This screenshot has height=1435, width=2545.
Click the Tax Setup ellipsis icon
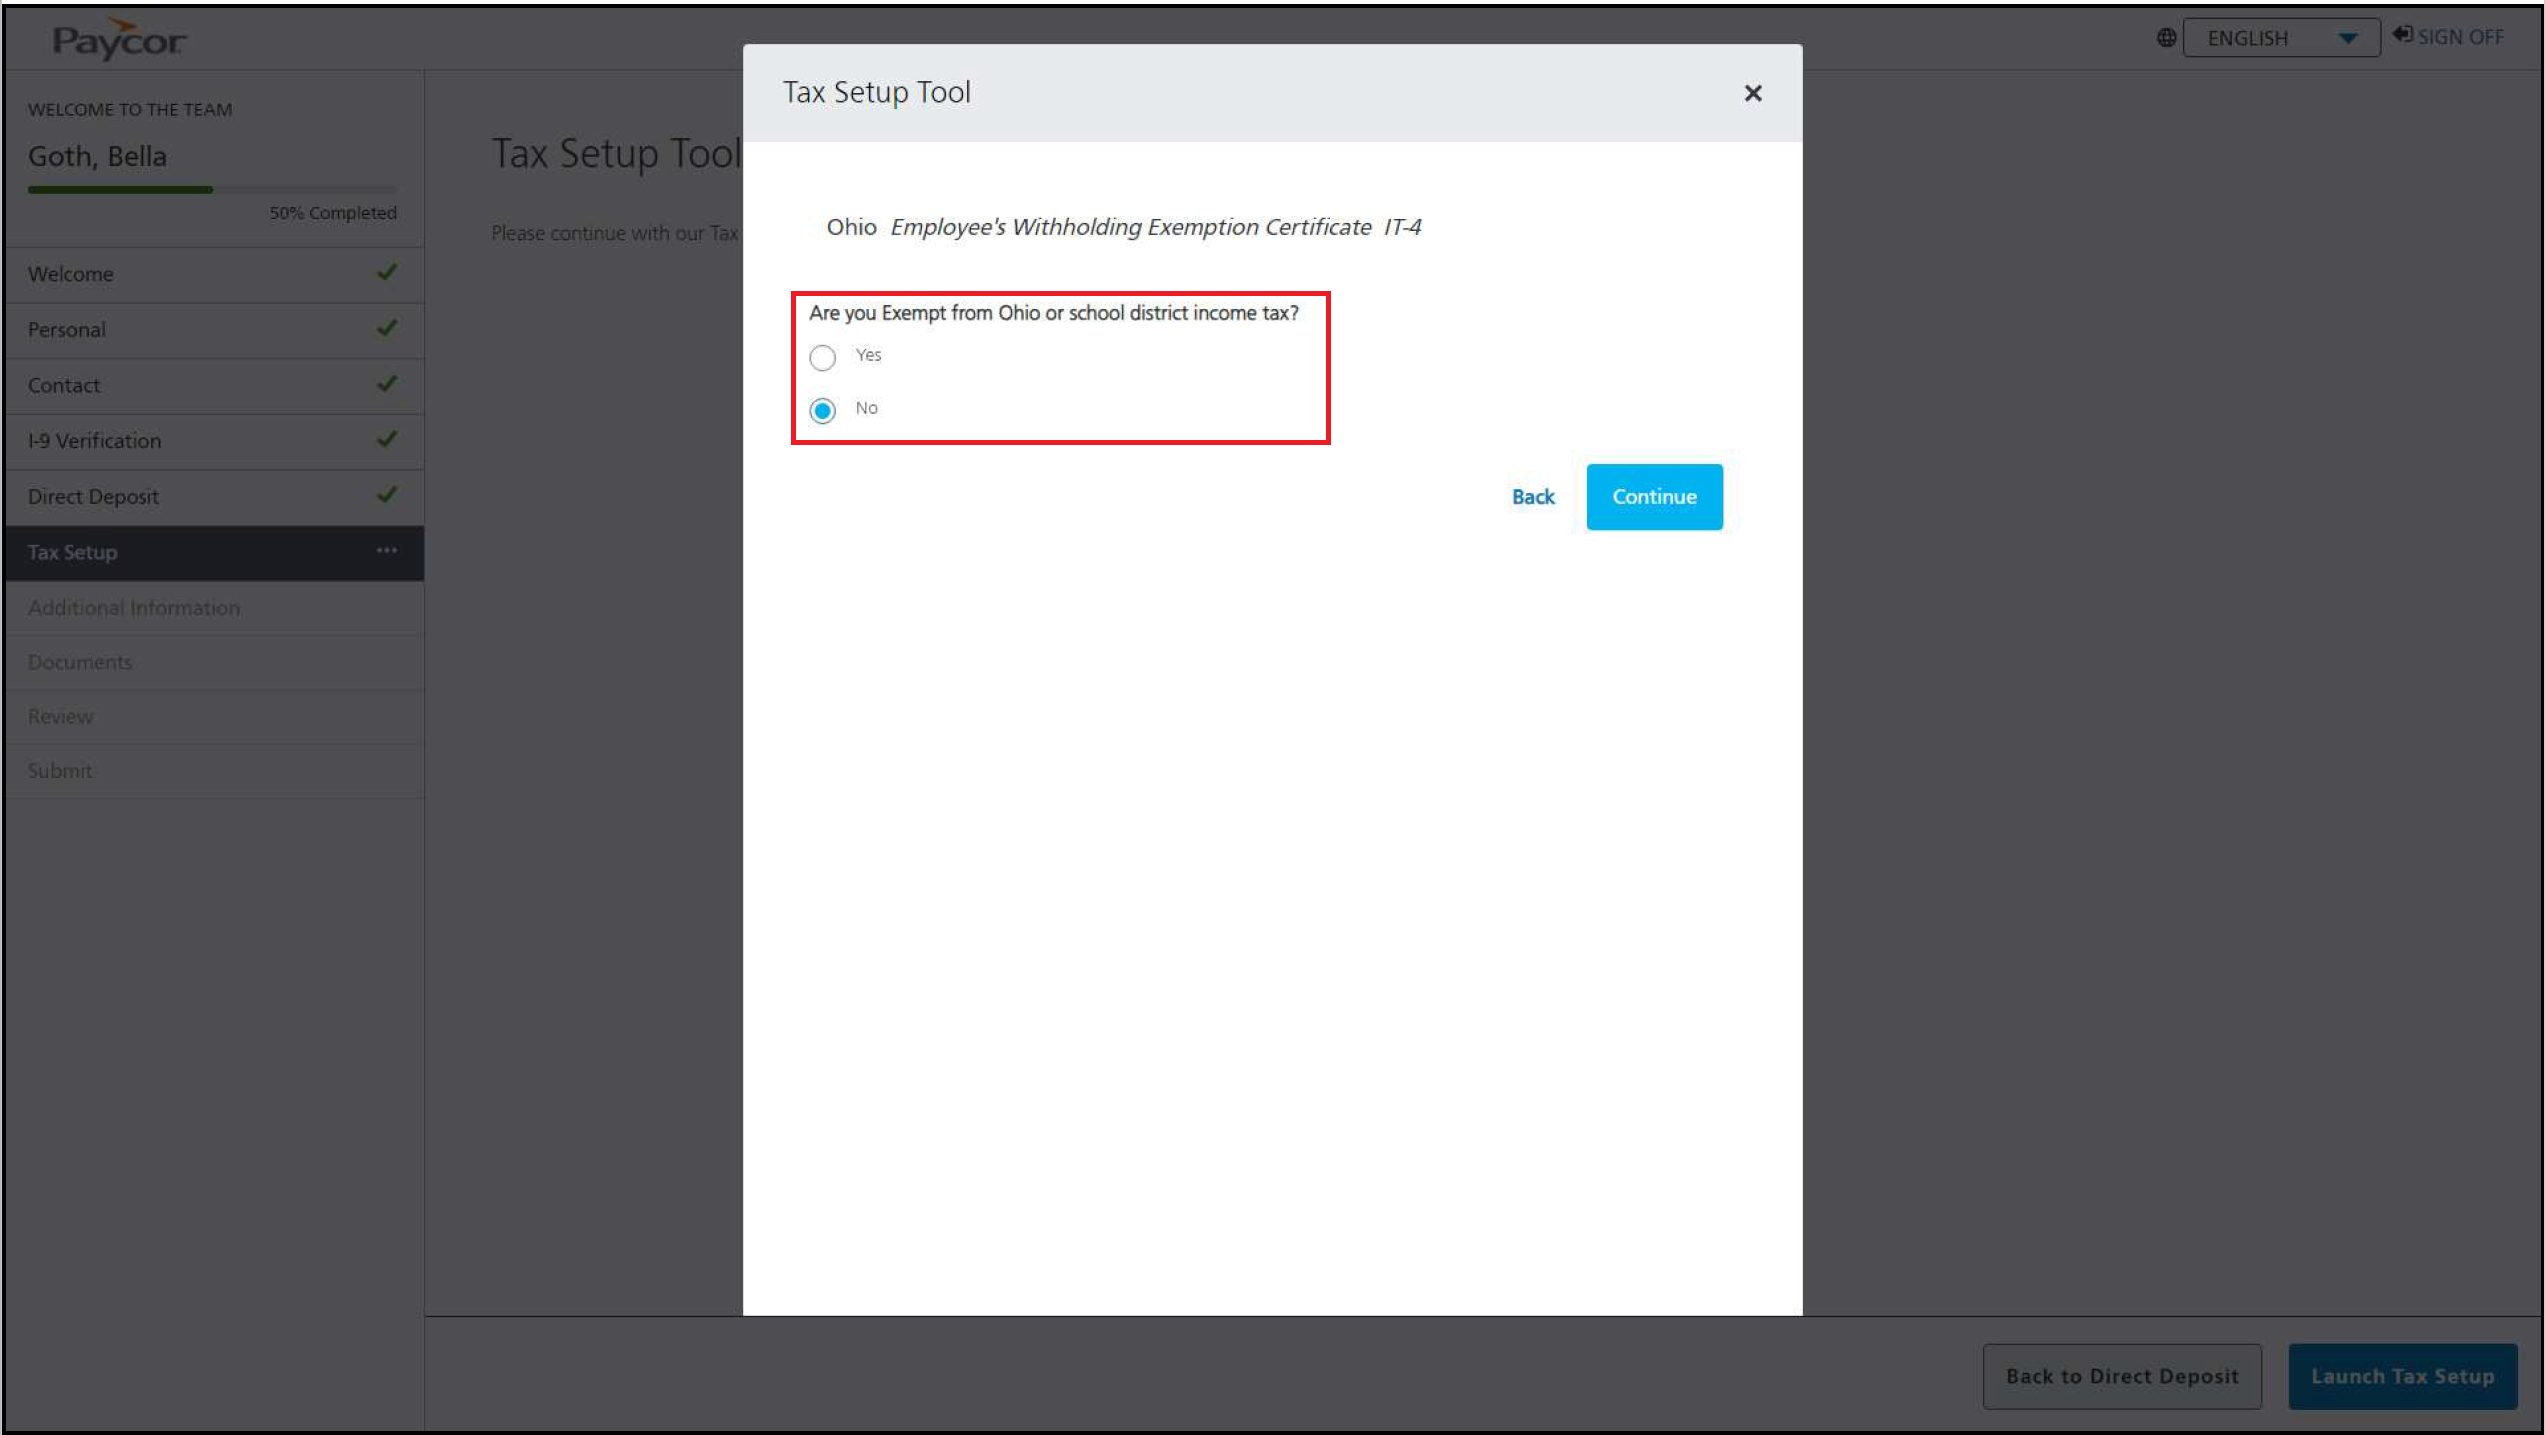[387, 551]
